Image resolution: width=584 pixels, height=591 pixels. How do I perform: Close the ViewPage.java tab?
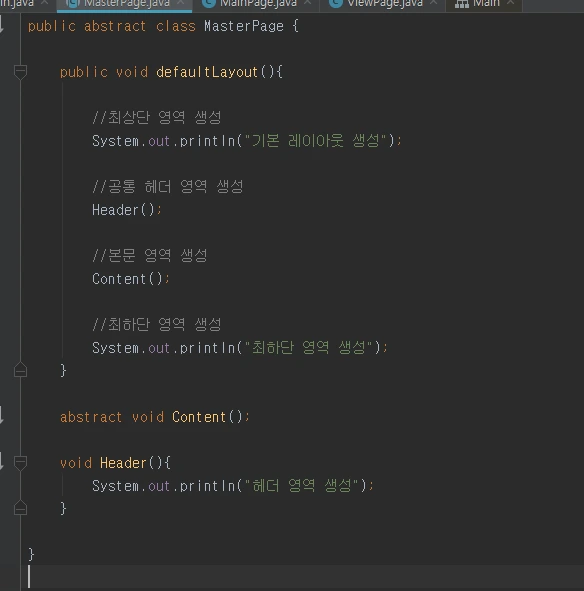(434, 3)
